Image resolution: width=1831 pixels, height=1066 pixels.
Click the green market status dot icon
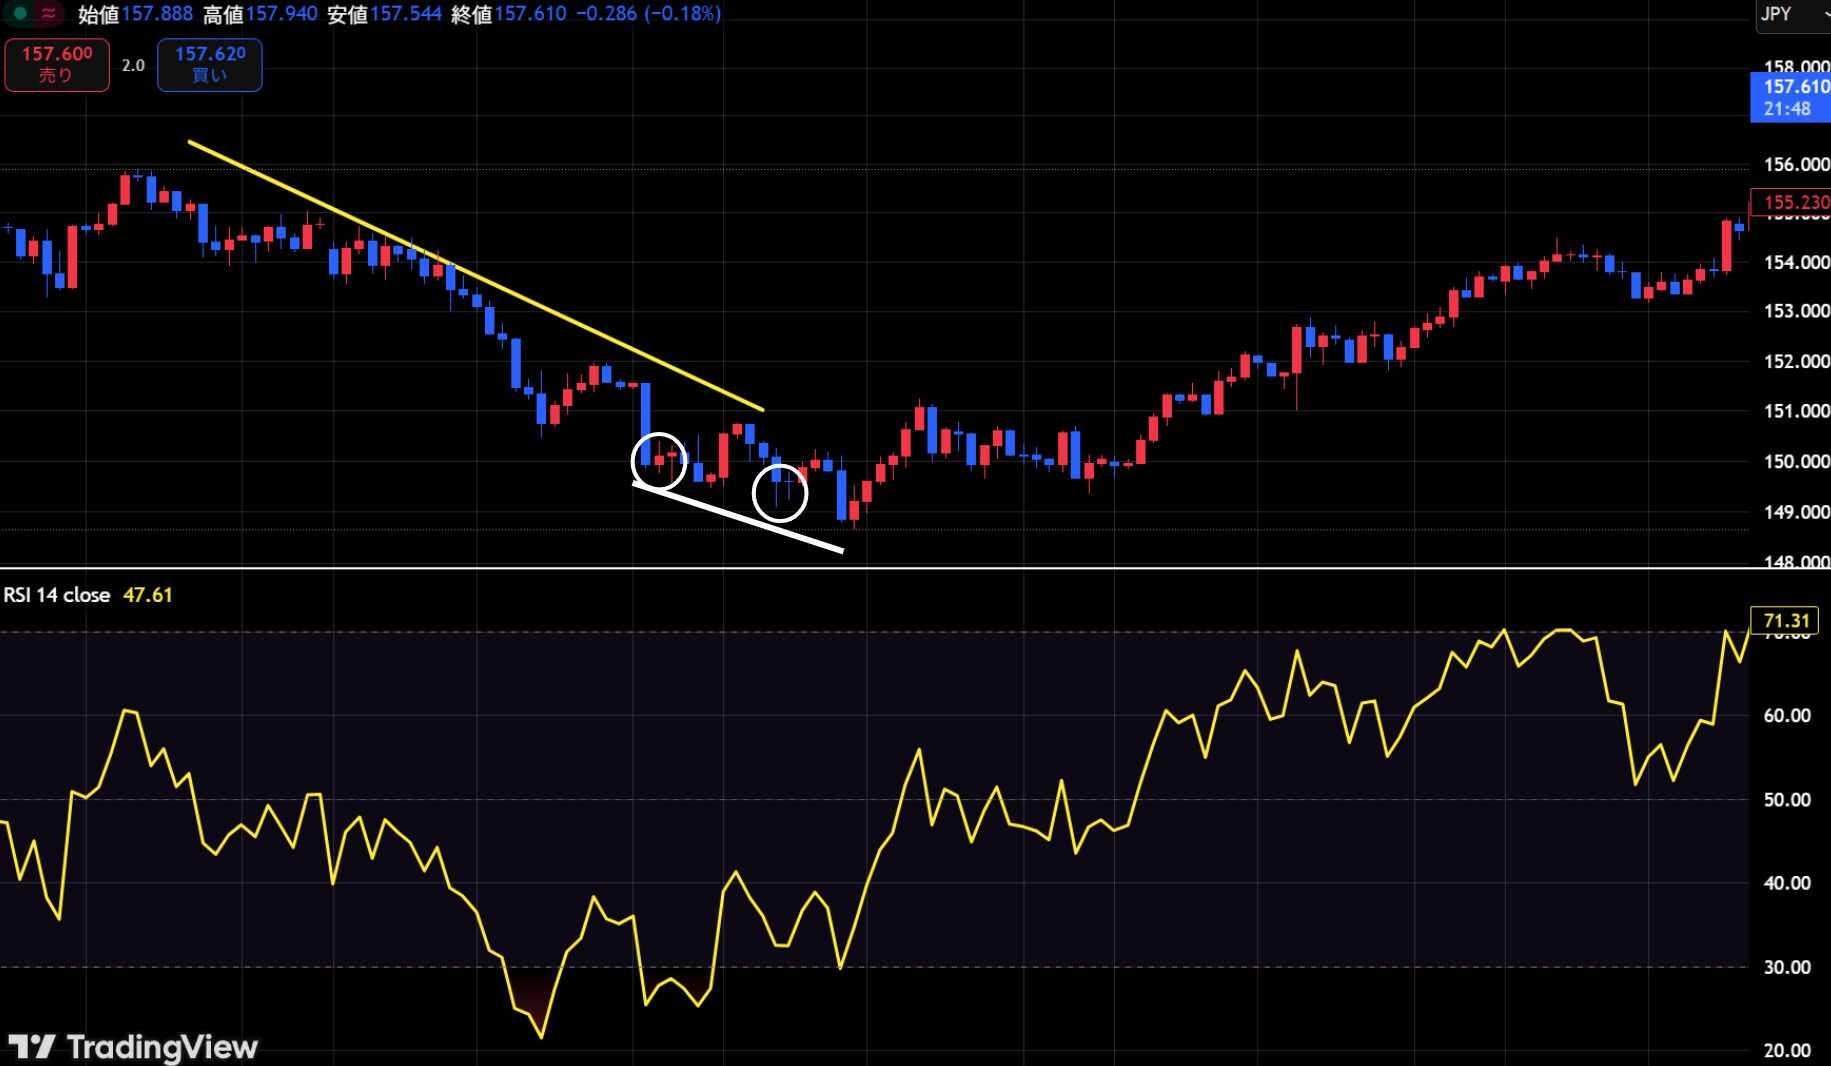20,13
